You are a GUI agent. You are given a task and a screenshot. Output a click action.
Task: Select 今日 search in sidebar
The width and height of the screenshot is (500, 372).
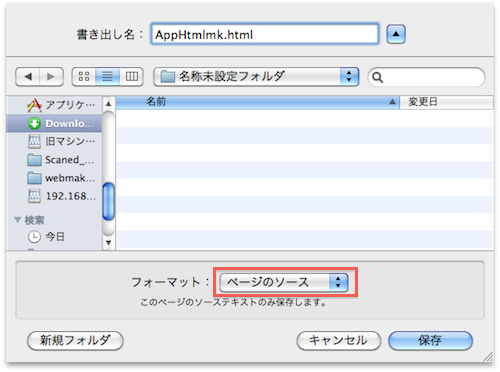tap(54, 237)
